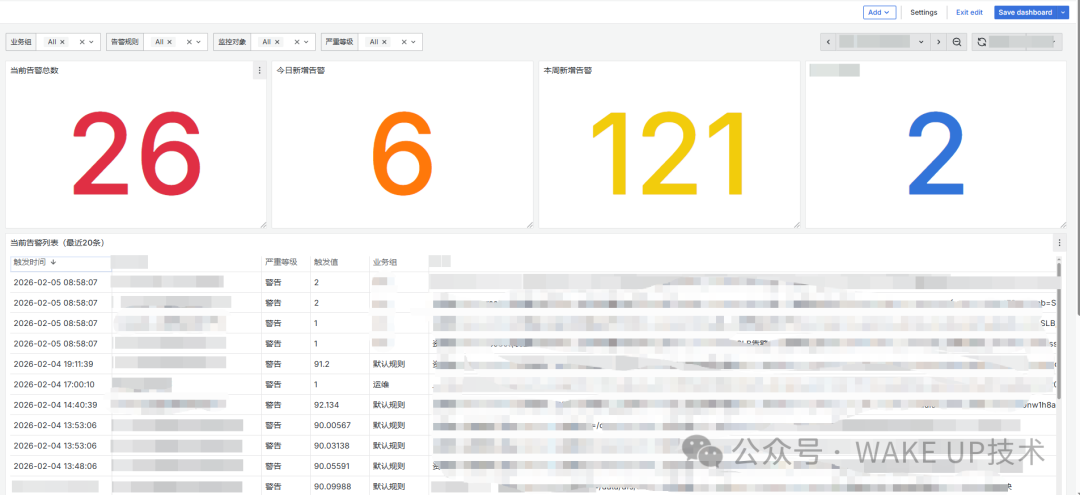The height and width of the screenshot is (495, 1080).
Task: Click the red 26 stat value
Action: [136, 153]
